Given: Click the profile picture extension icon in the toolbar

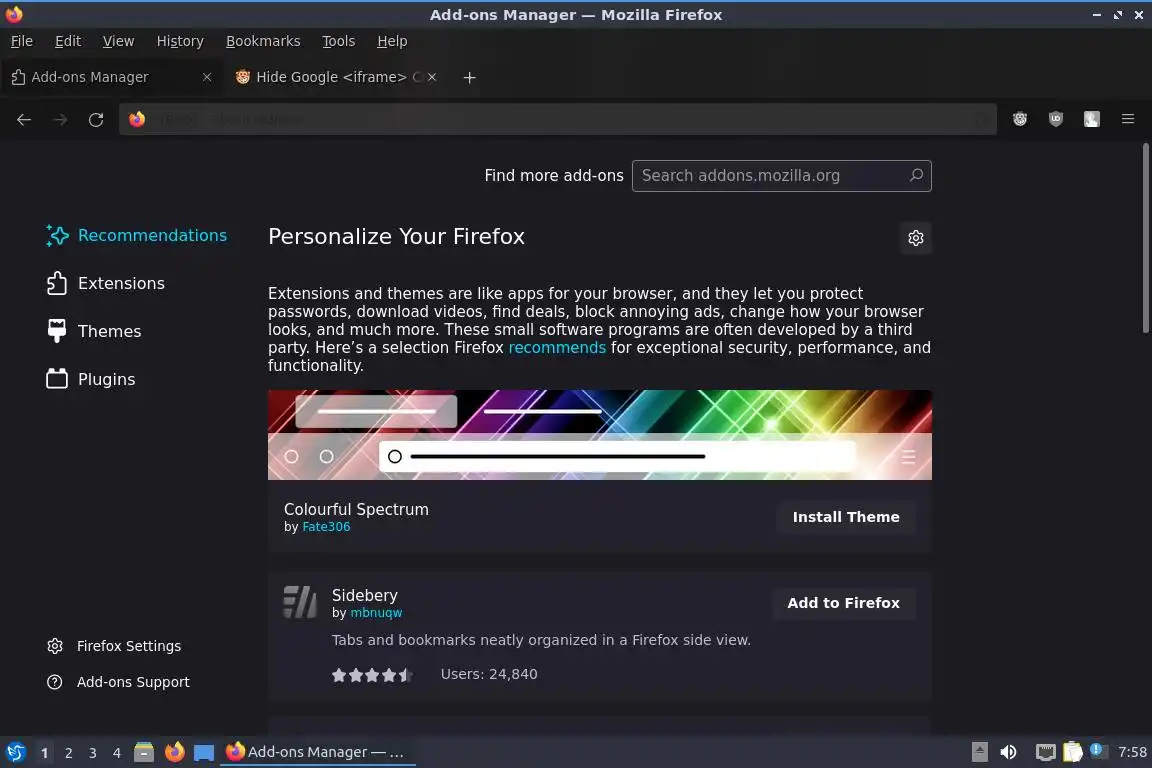Looking at the screenshot, I should point(1092,119).
